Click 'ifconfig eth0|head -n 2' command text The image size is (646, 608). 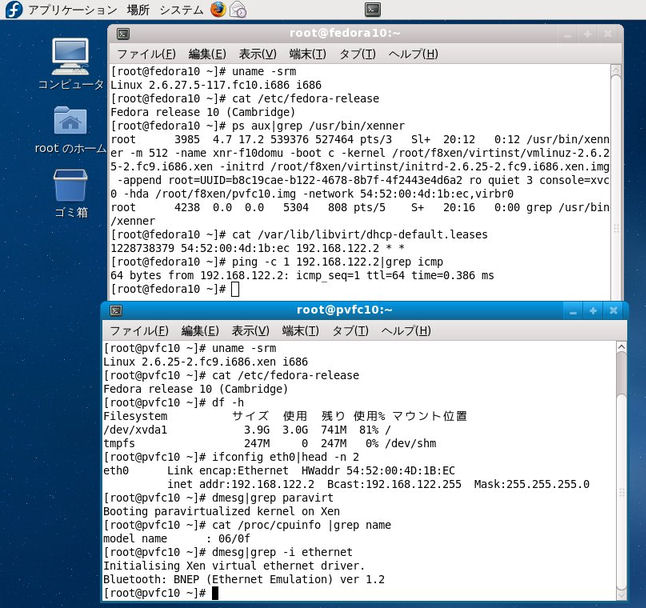286,457
